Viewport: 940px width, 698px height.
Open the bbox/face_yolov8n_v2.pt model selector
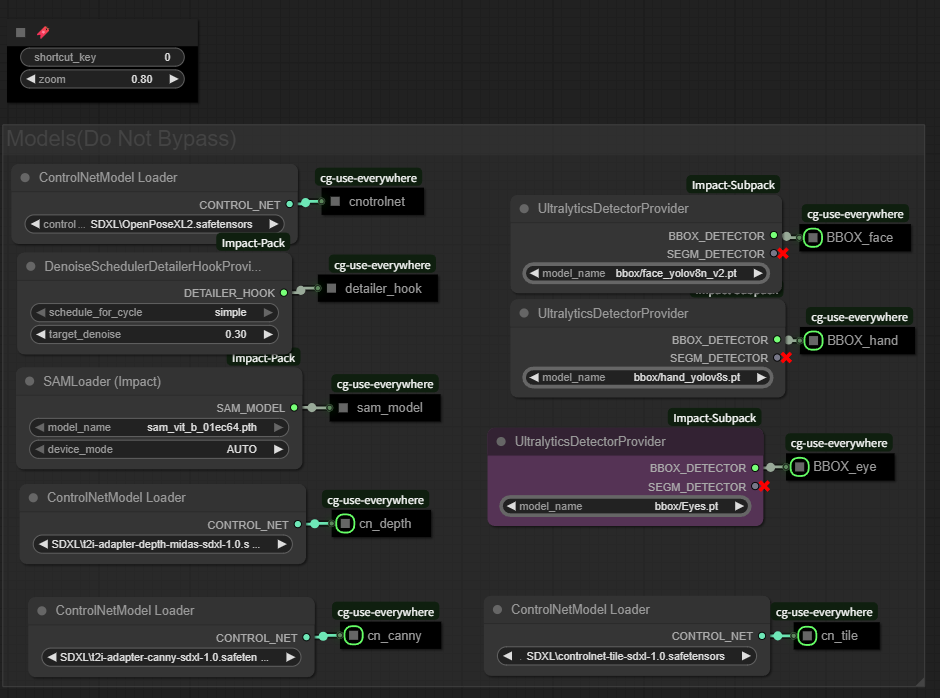click(646, 273)
